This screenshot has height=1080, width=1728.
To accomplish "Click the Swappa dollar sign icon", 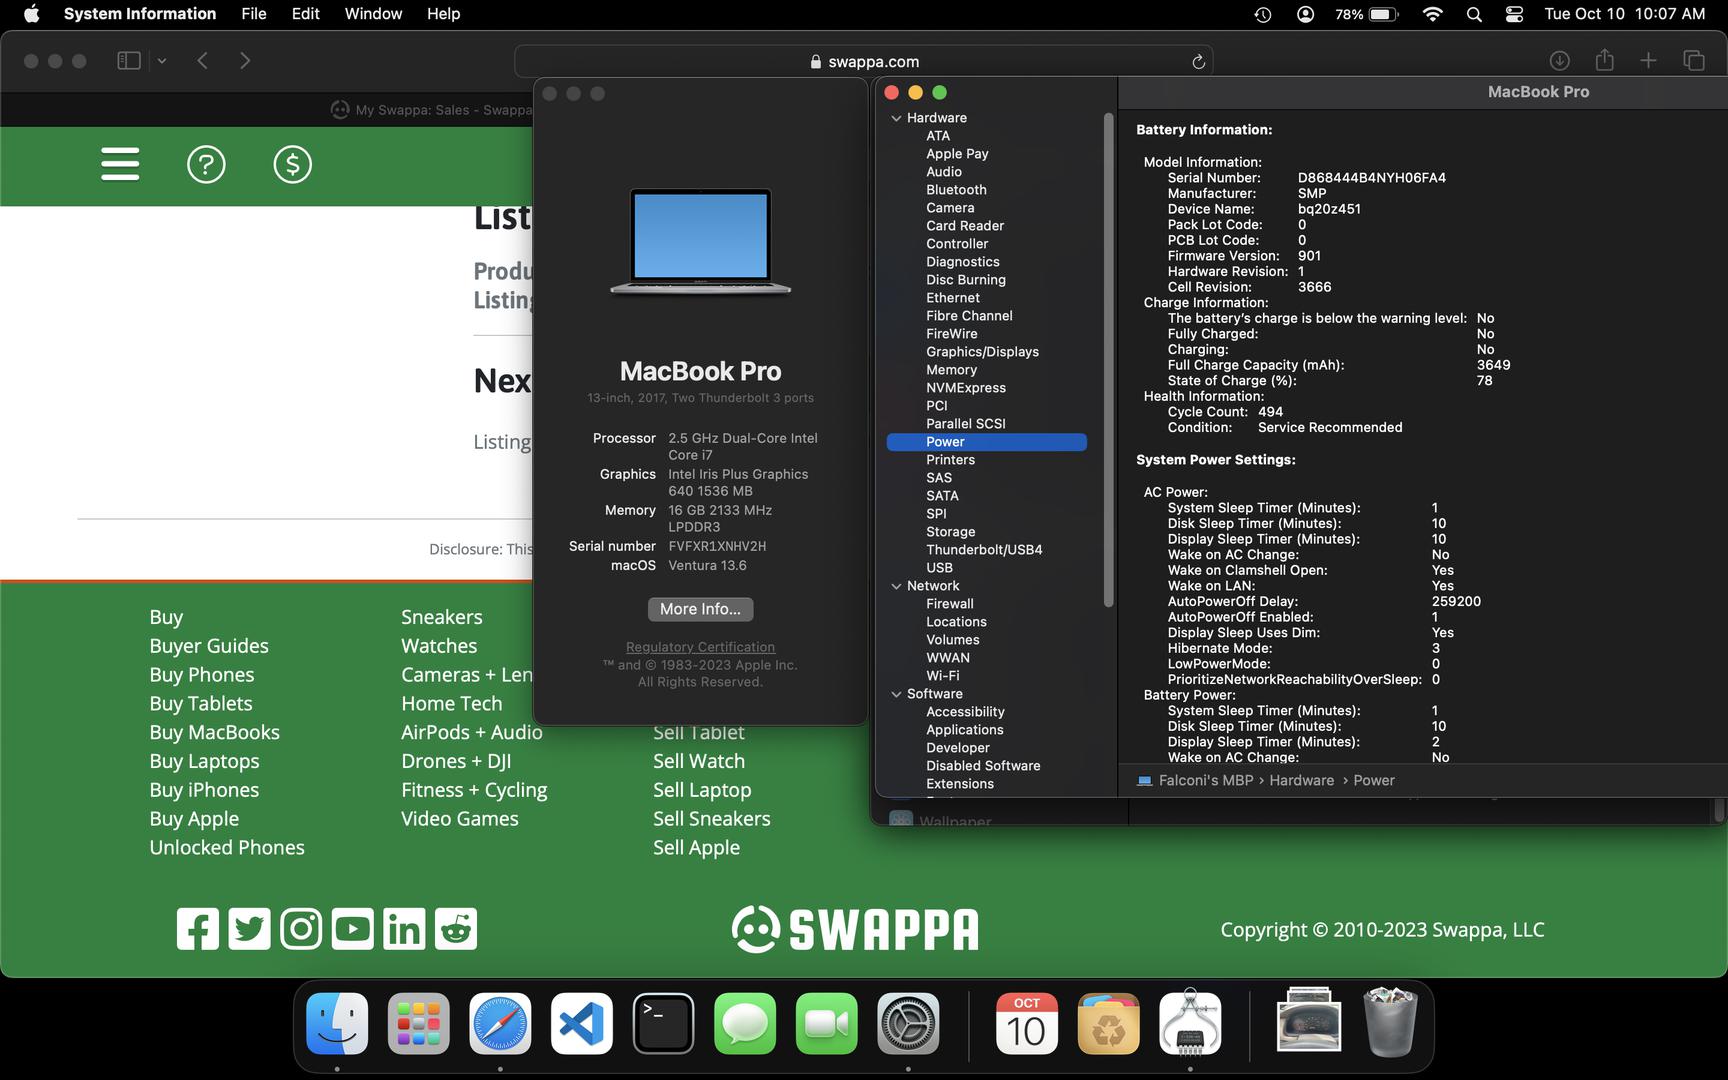I will point(292,164).
